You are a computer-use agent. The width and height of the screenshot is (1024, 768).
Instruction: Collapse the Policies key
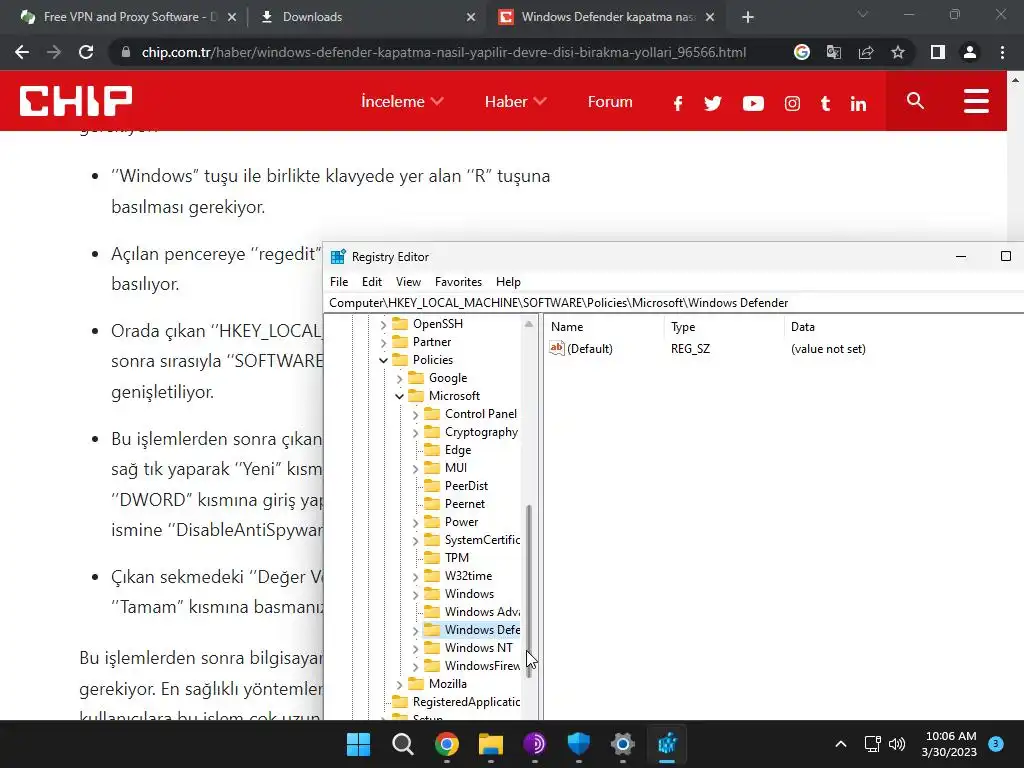pyautogui.click(x=383, y=360)
